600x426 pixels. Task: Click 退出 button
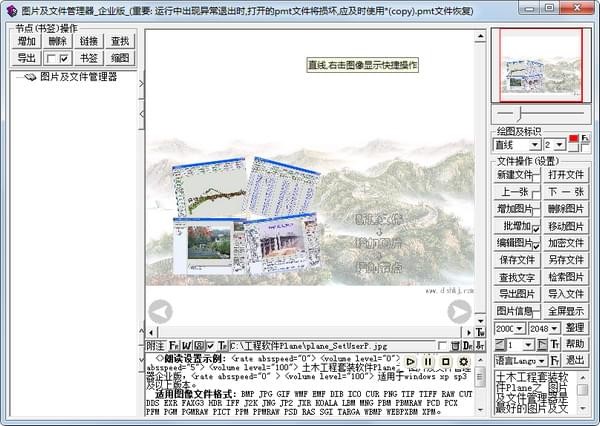tap(575, 360)
